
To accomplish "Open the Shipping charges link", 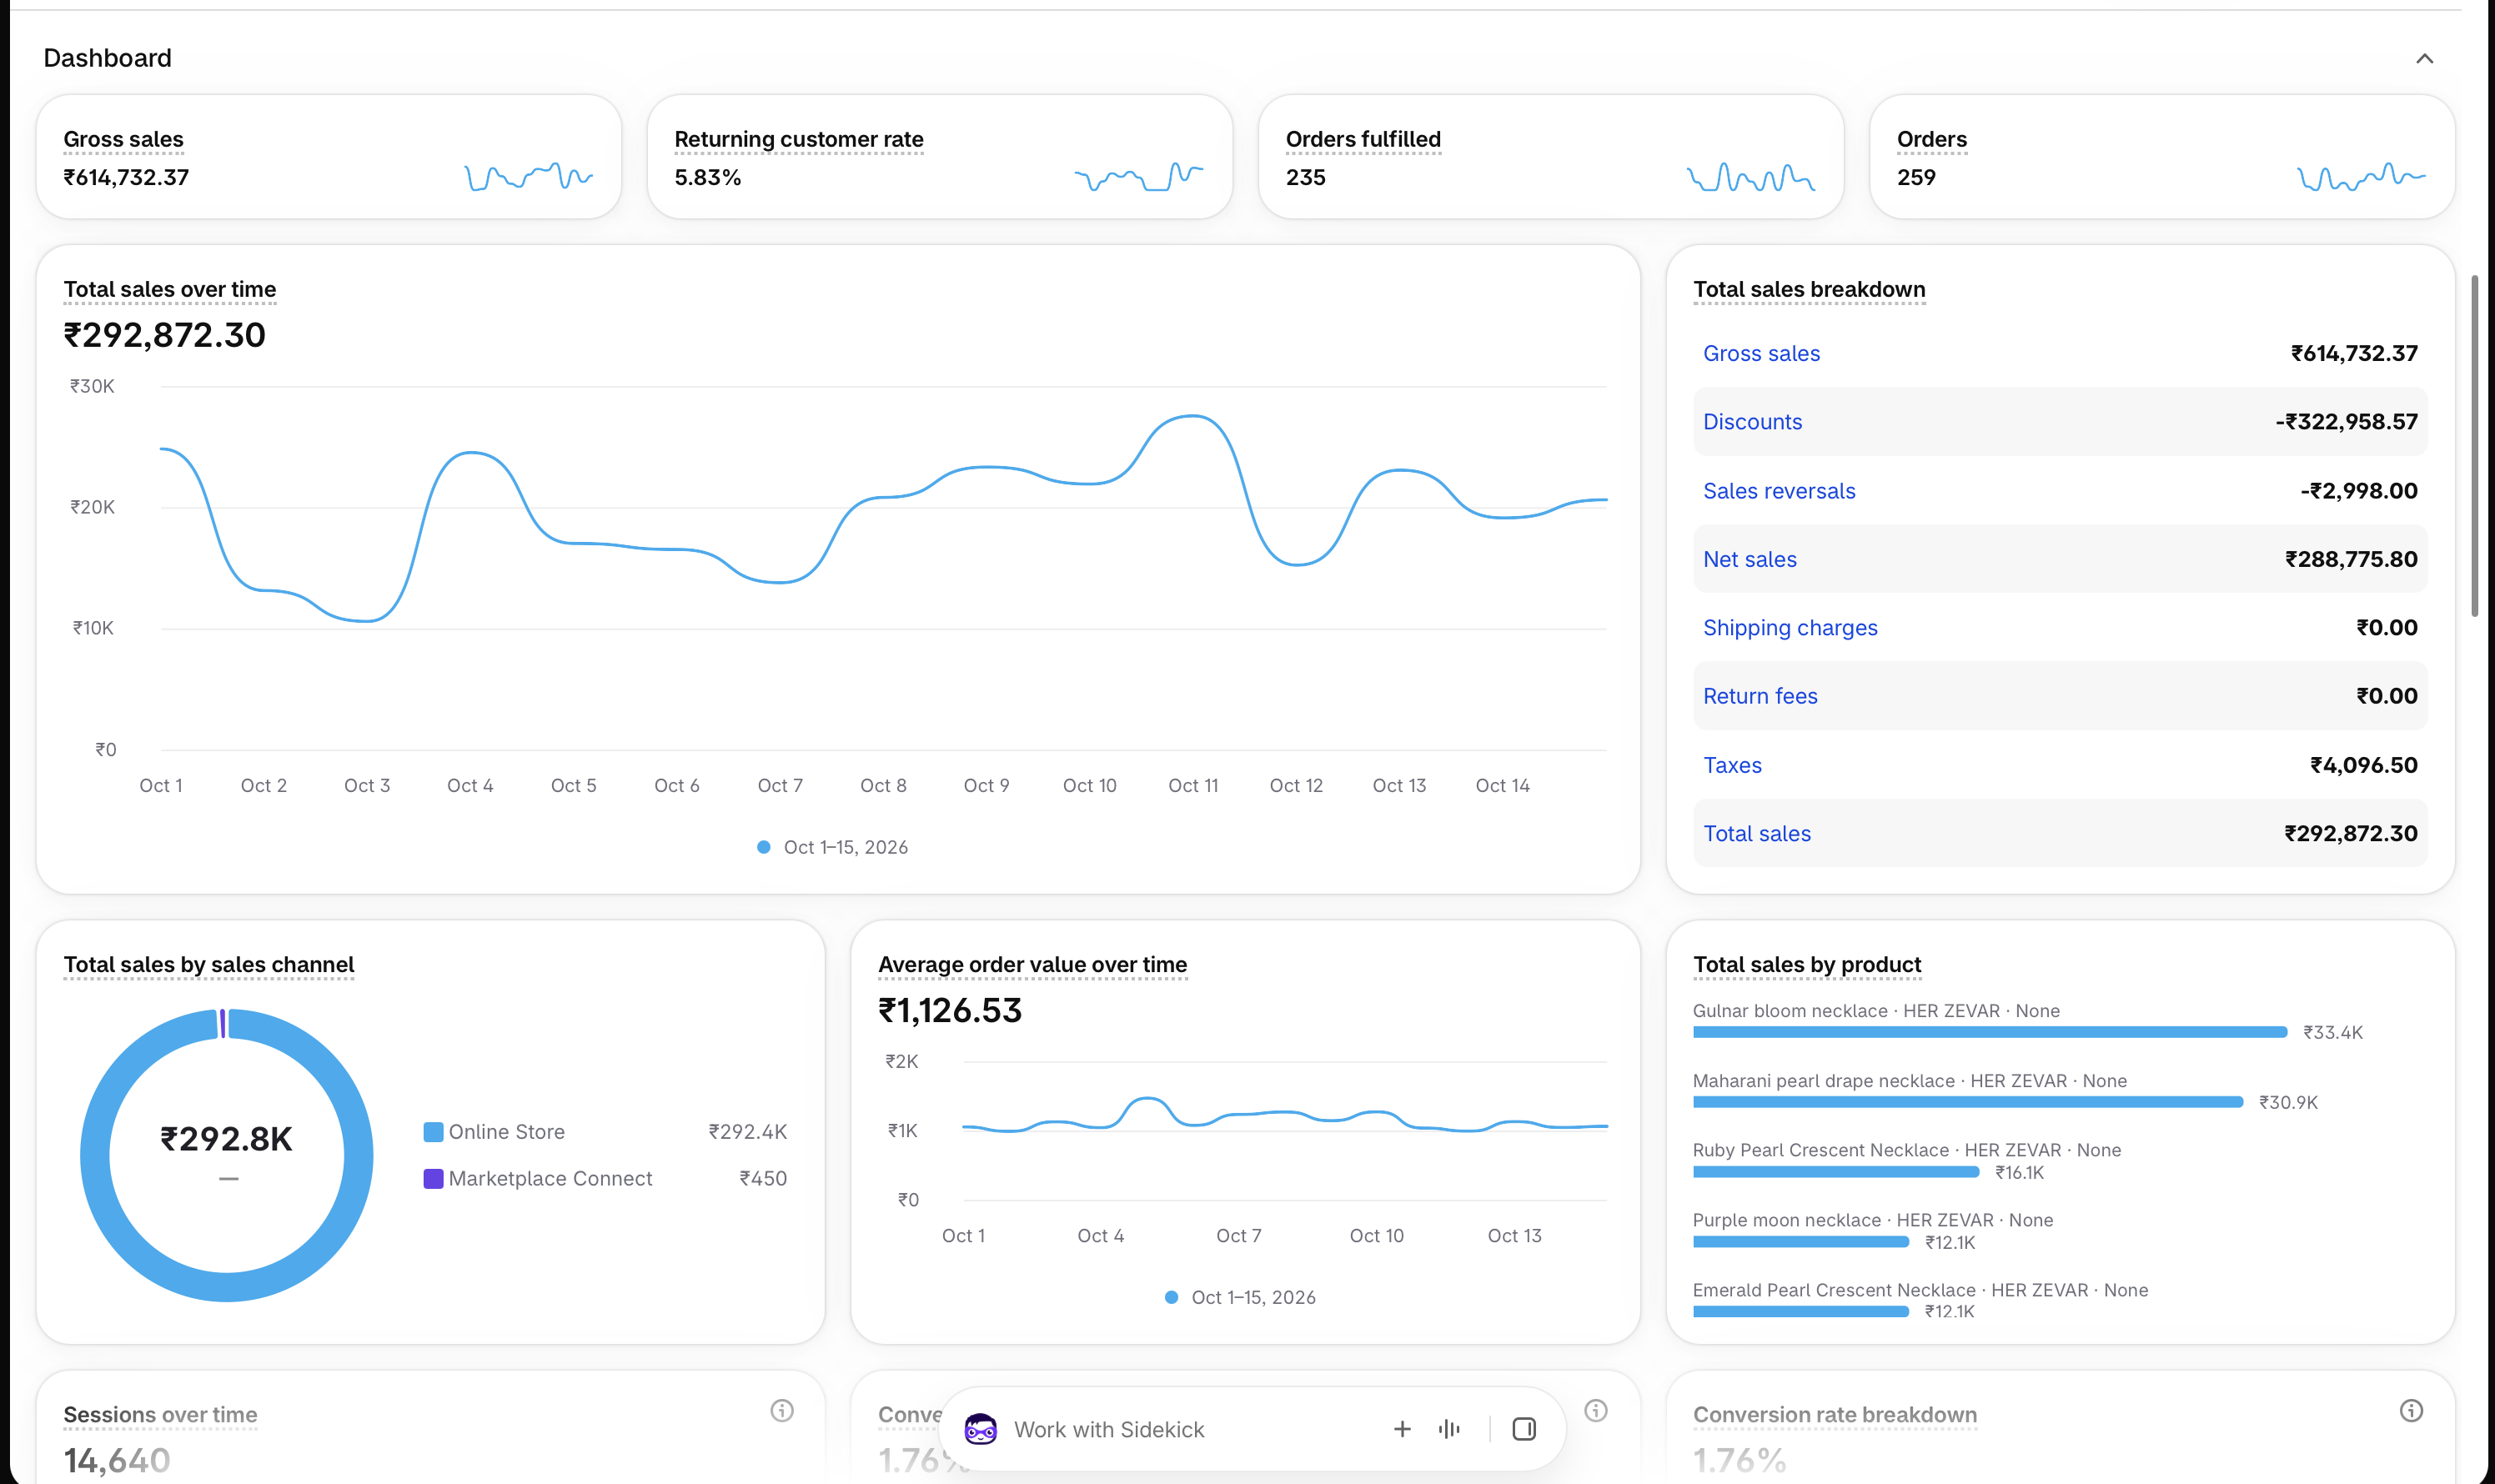I will point(1790,628).
